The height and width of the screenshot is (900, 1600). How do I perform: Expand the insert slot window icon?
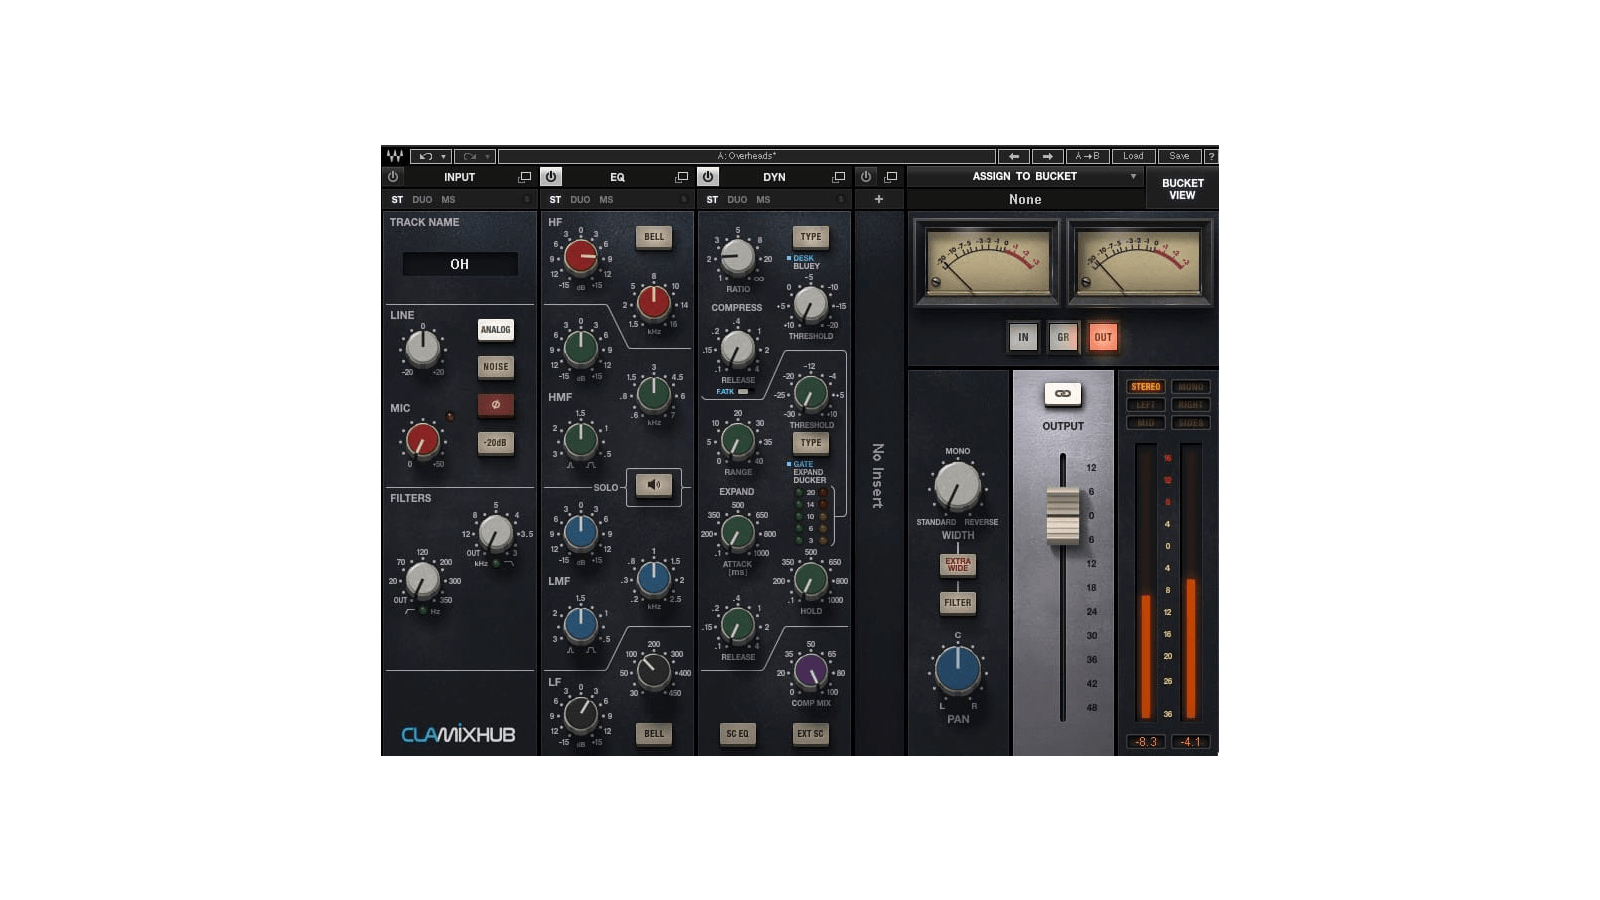click(x=891, y=177)
